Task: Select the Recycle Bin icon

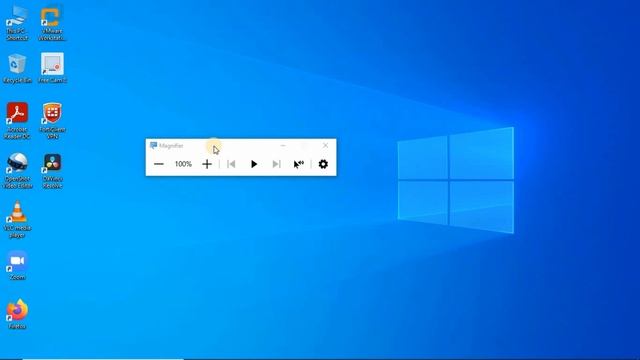Action: tap(17, 68)
